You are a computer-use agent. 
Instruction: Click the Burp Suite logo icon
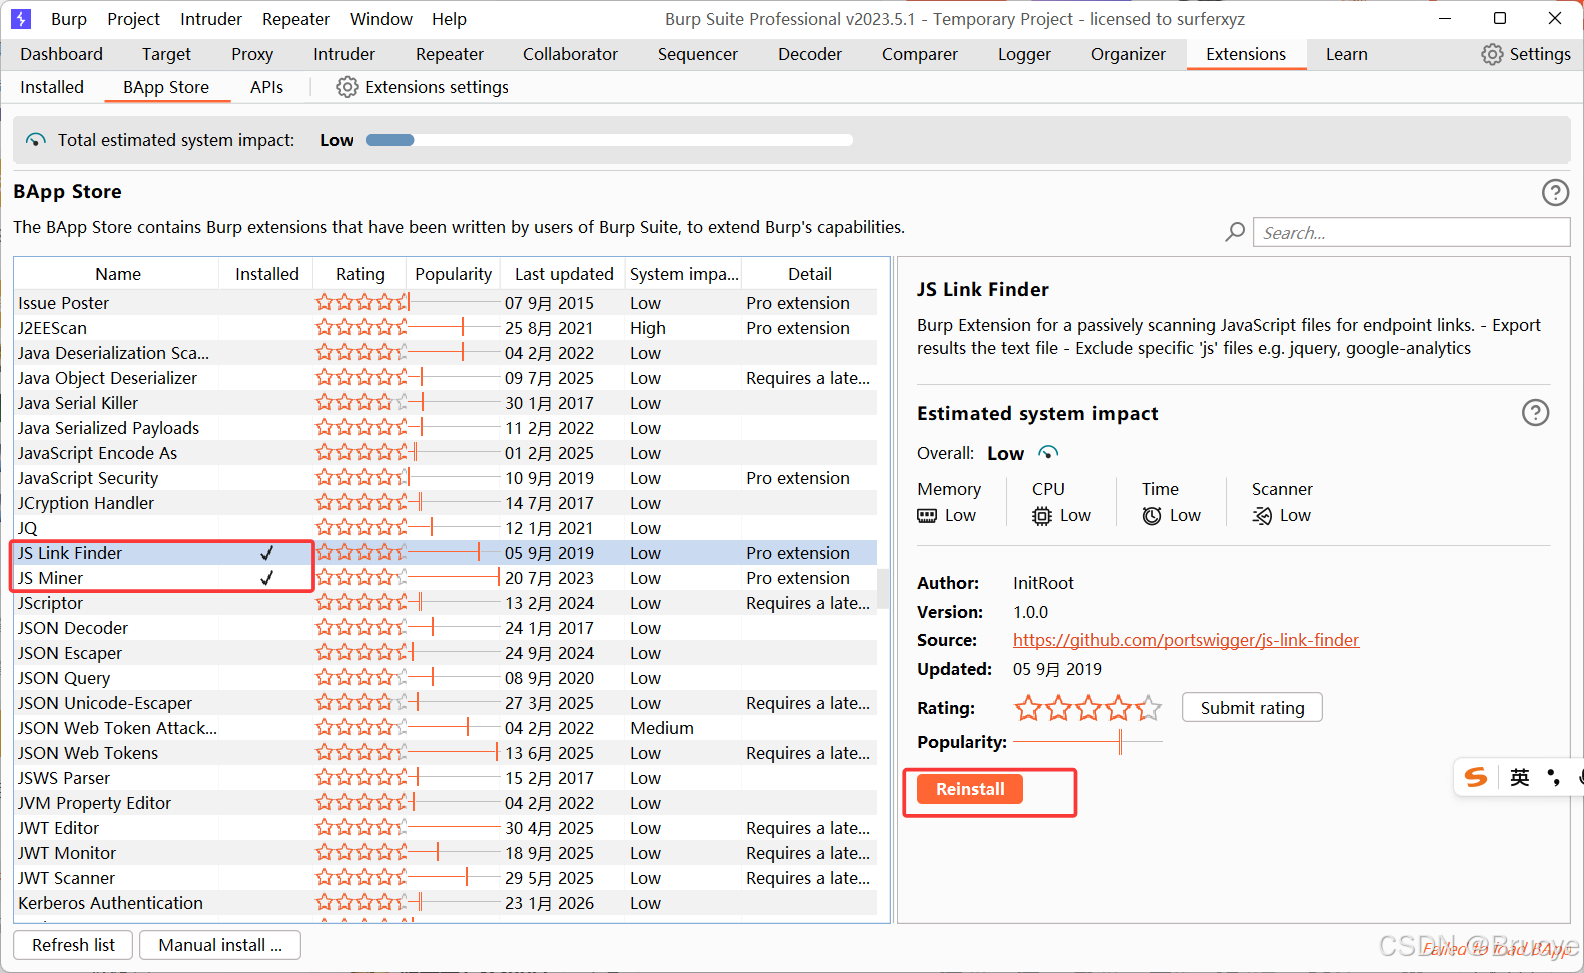pos(21,19)
